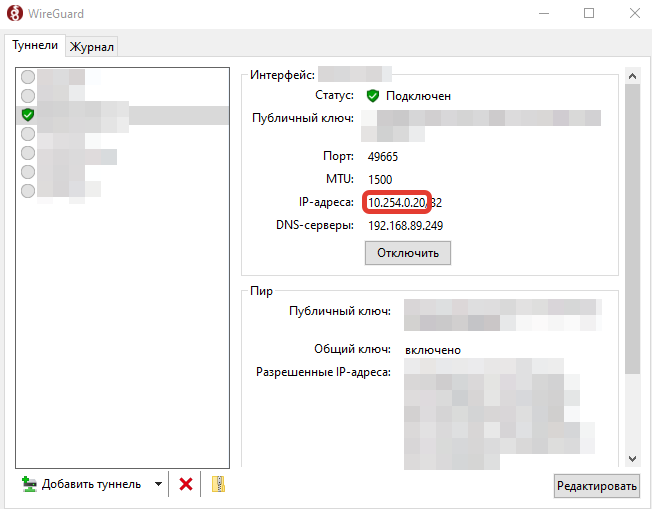Click the IP address 10.254.0.20

tap(397, 203)
